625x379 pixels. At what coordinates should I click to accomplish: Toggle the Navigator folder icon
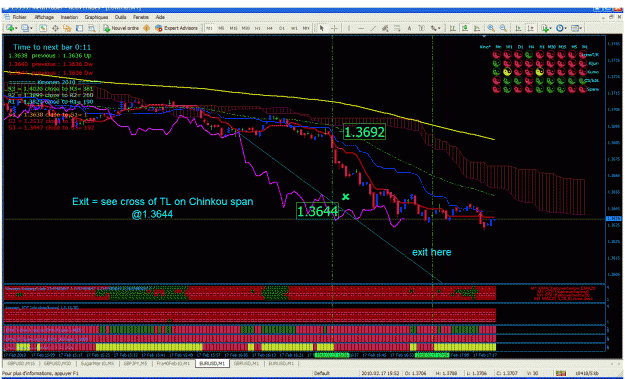67,28
